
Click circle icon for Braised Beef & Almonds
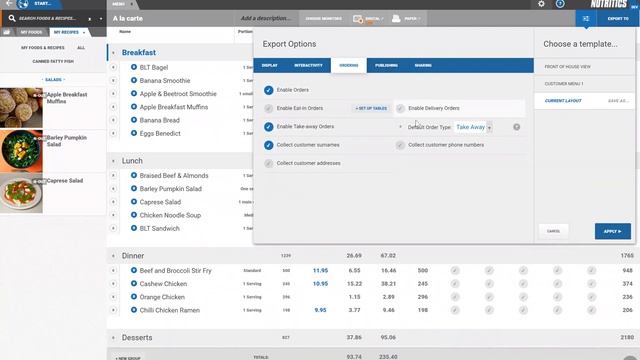(133, 175)
